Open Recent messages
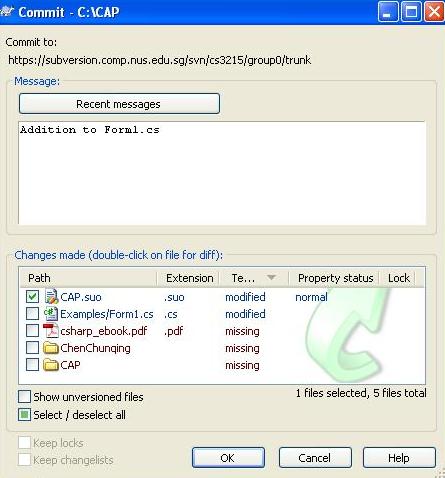445x478 pixels. (x=119, y=104)
